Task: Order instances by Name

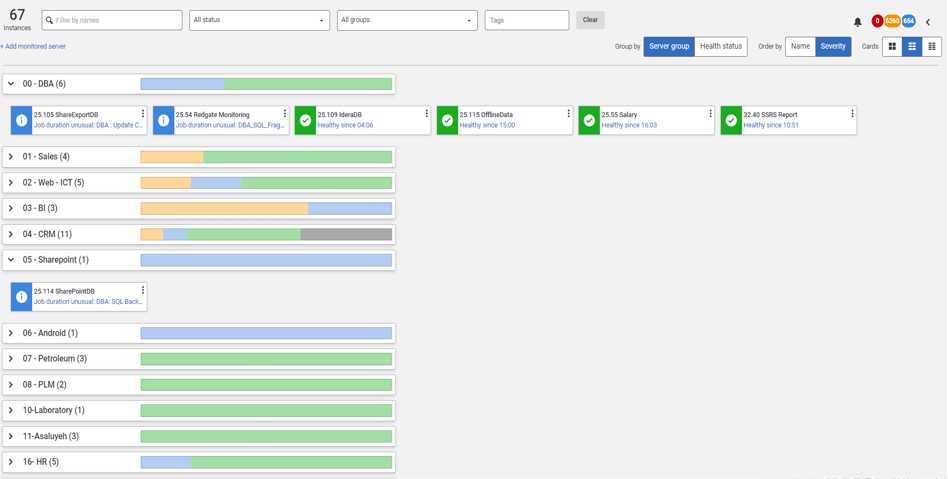Action: click(x=800, y=46)
